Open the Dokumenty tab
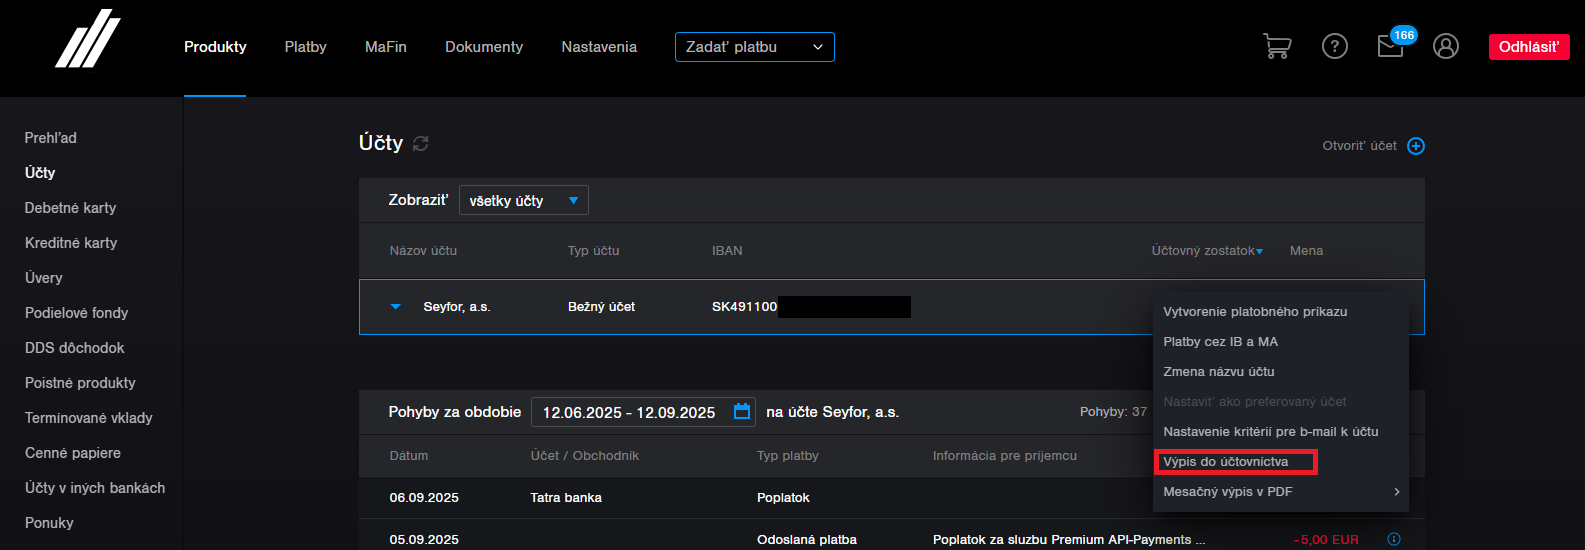This screenshot has height=550, width=1585. pos(484,47)
